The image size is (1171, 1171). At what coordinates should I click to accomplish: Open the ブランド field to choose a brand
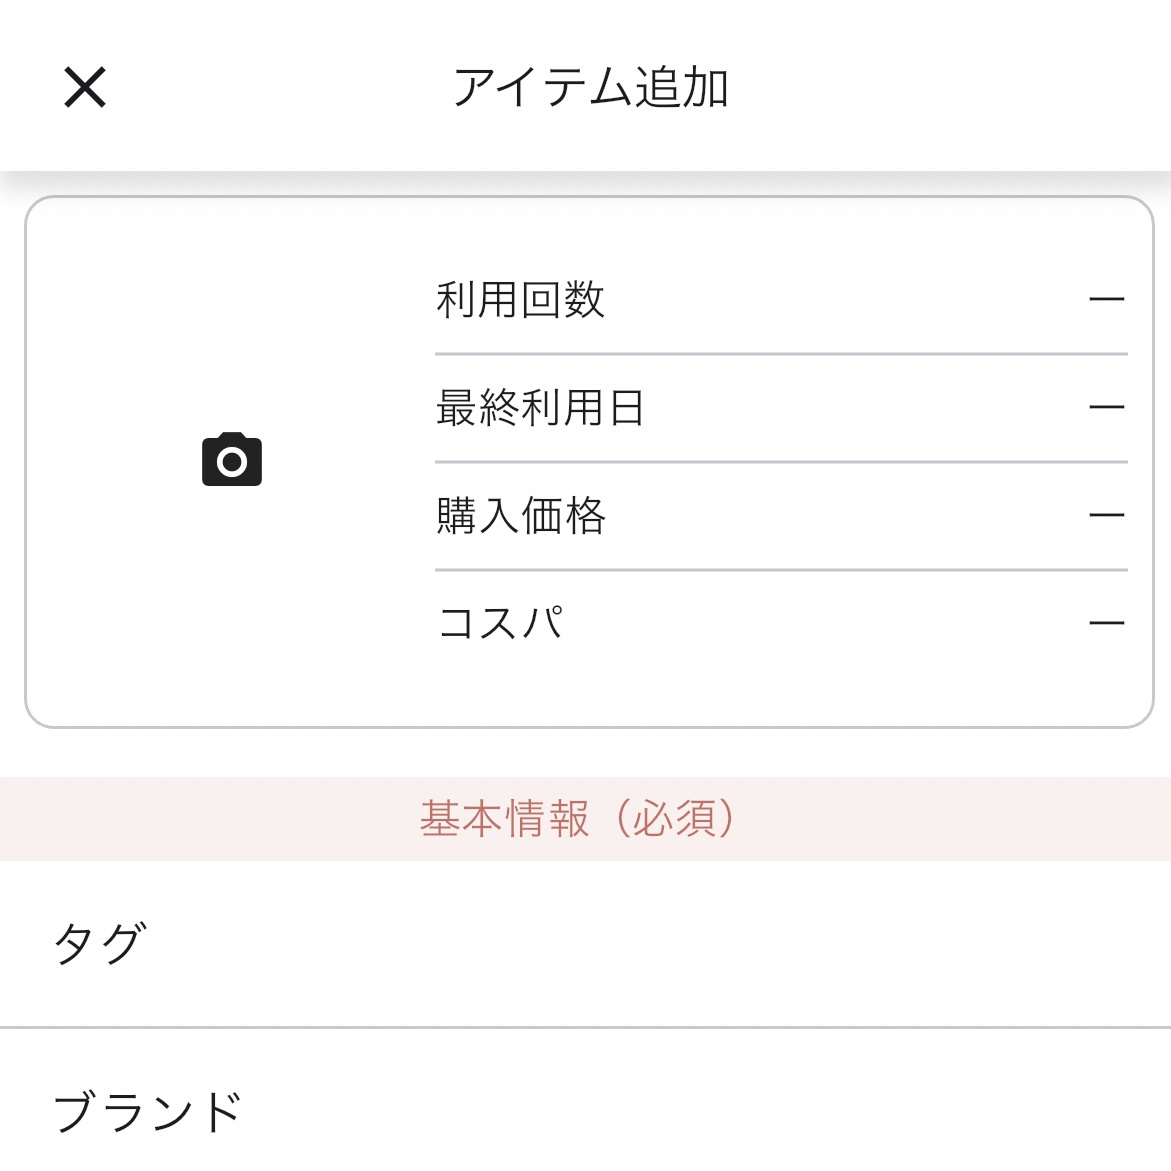[x=150, y=1110]
